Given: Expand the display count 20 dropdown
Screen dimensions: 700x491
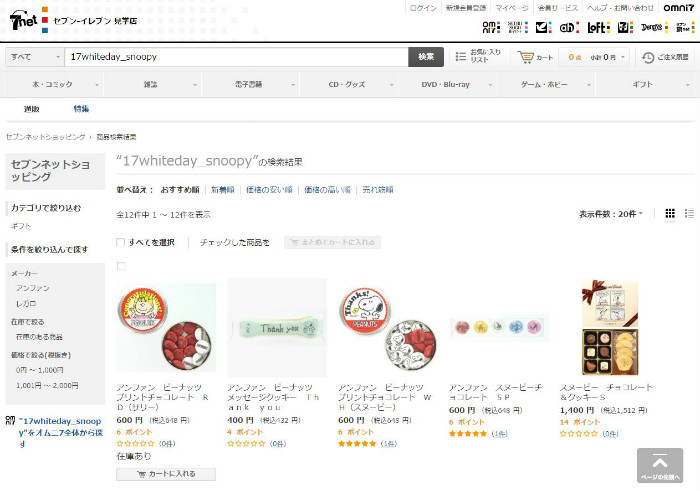Looking at the screenshot, I should coord(611,214).
